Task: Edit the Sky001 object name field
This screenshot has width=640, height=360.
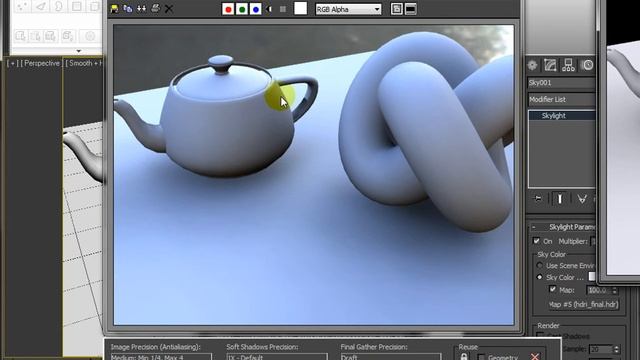Action: click(x=561, y=83)
